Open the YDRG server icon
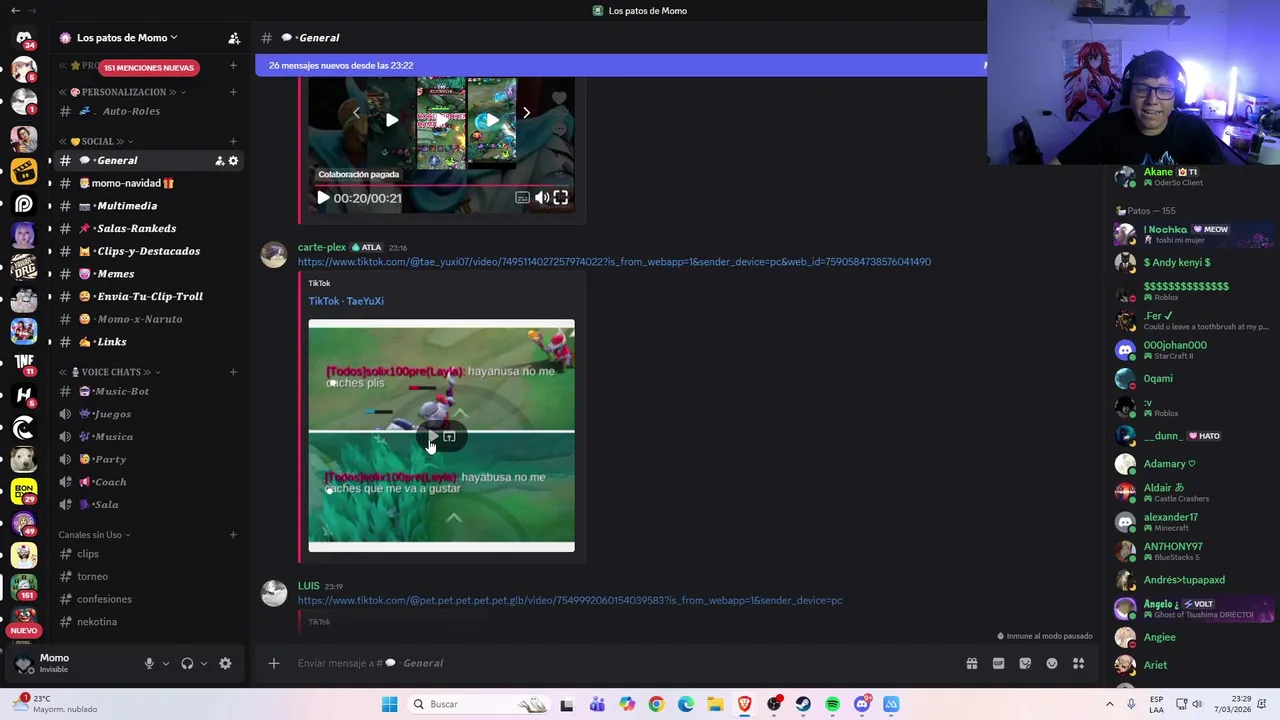The width and height of the screenshot is (1280, 720). pos(24,267)
